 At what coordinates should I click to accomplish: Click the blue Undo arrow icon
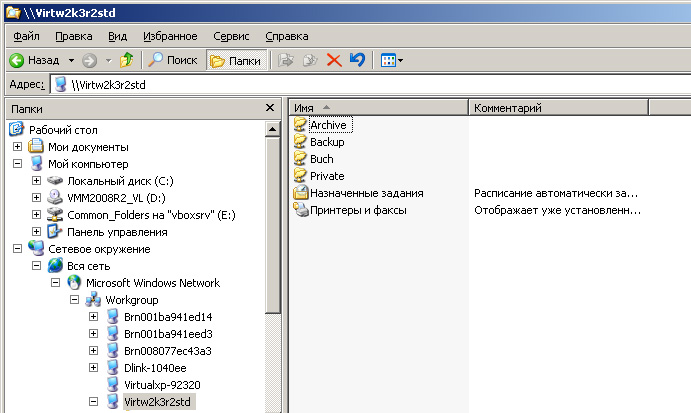pos(357,60)
